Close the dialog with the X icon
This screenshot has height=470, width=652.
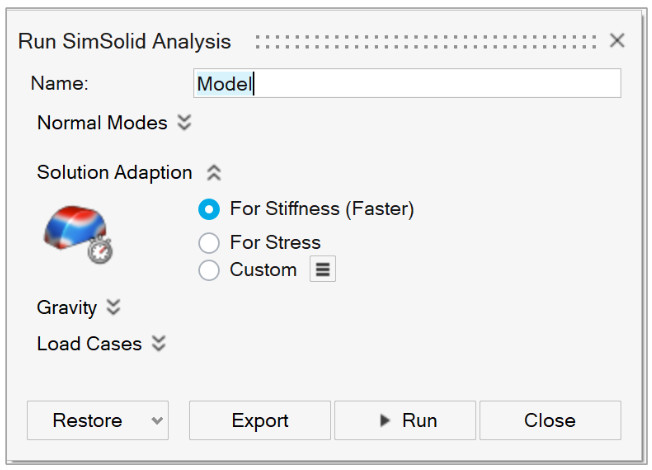(617, 41)
